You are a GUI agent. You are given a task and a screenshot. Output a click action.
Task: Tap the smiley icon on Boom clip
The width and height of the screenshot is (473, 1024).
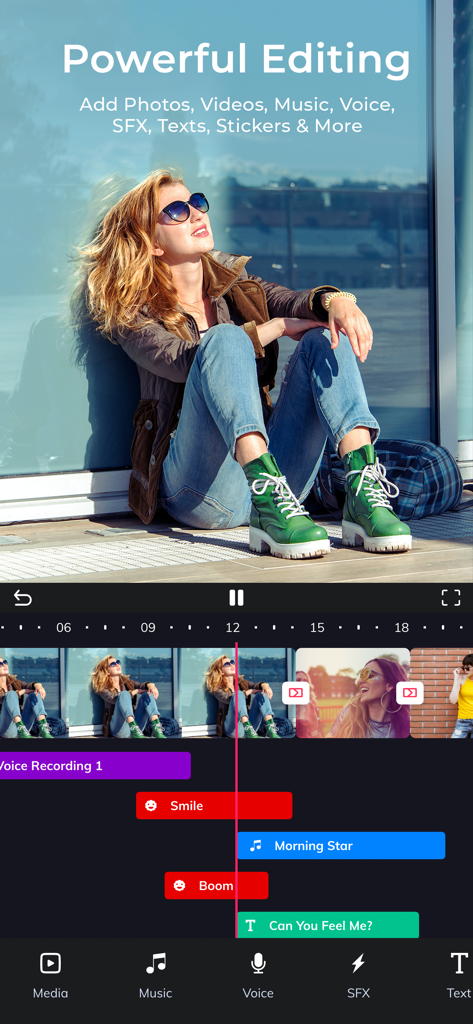tap(179, 886)
